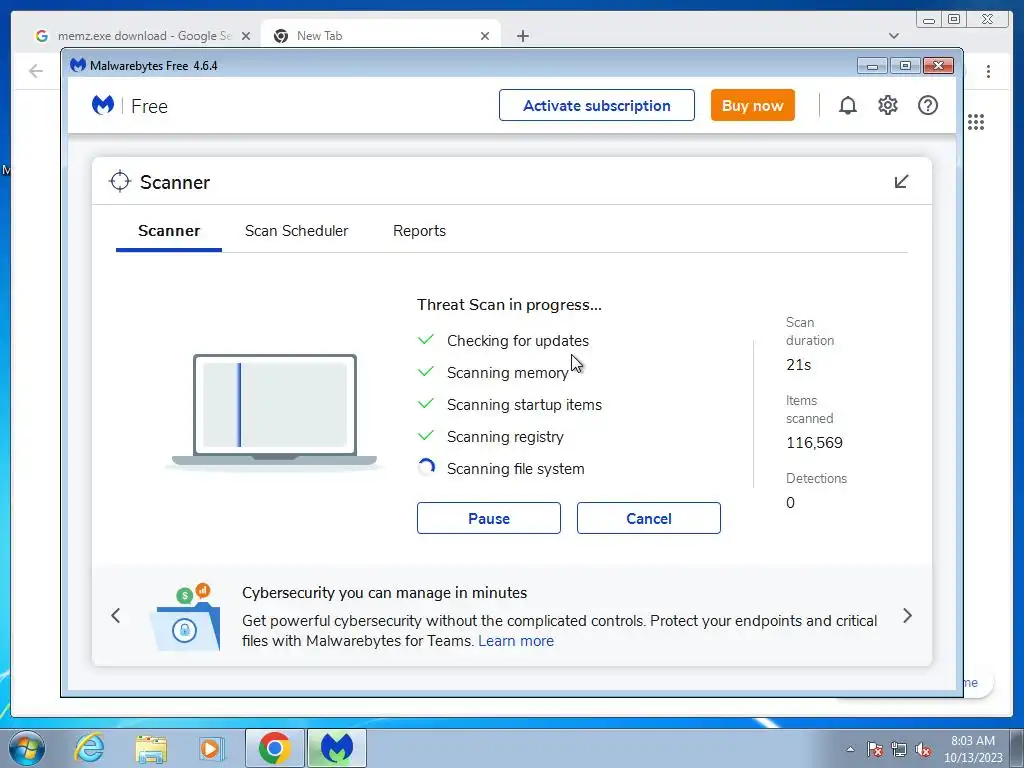
Task: Open Malwarebytes settings gear
Action: point(888,105)
